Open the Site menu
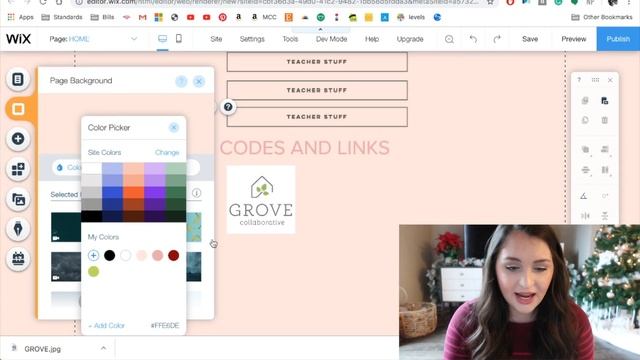 216,39
